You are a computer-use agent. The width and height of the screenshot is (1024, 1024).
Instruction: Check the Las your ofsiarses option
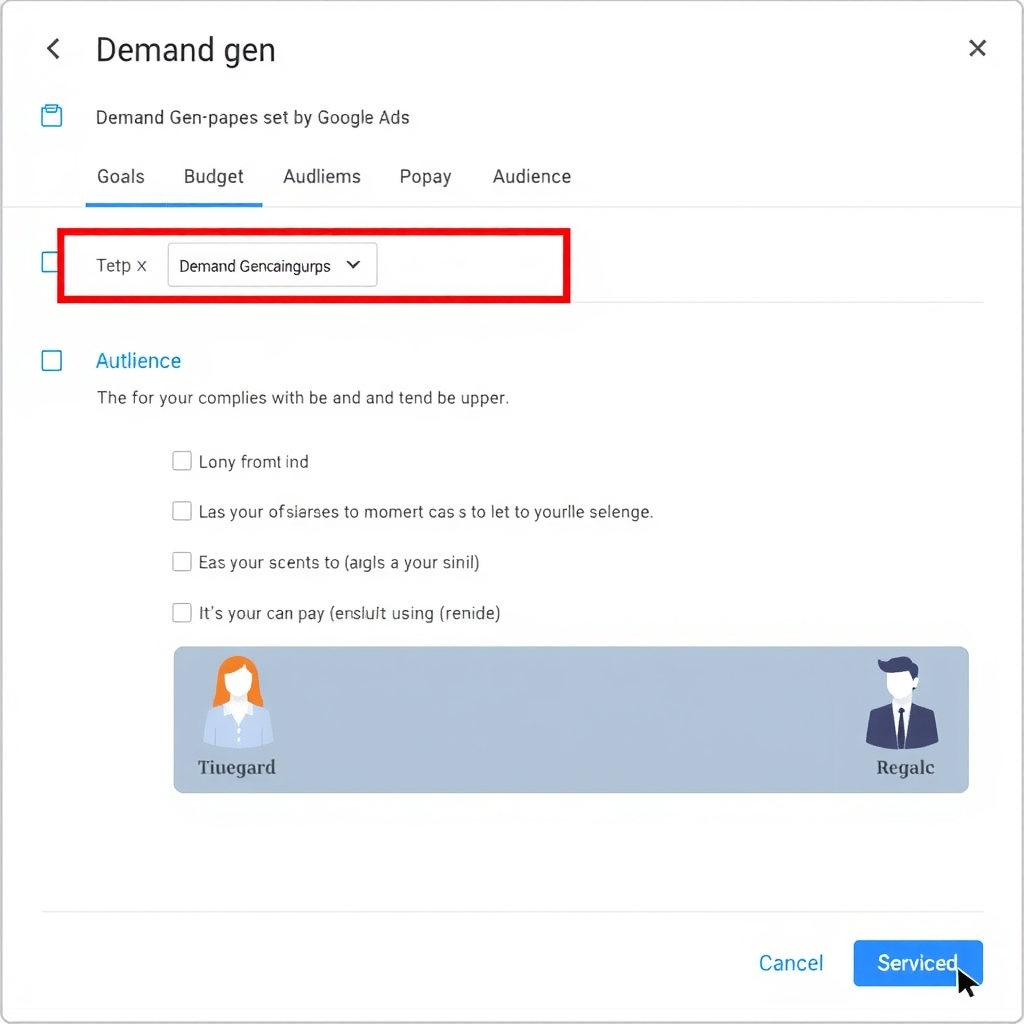[x=182, y=511]
